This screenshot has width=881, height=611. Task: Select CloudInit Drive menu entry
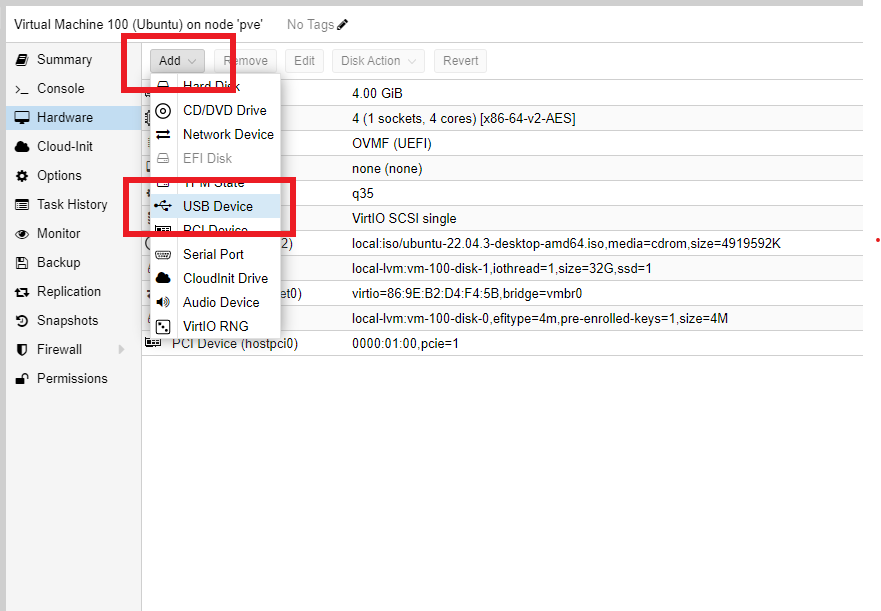click(215, 278)
